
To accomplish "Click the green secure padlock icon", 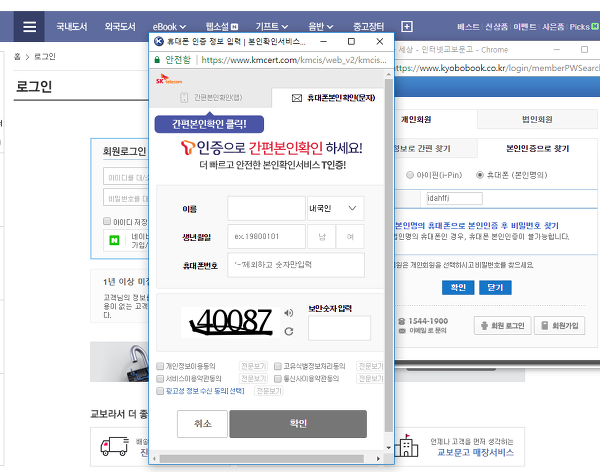I will point(157,60).
